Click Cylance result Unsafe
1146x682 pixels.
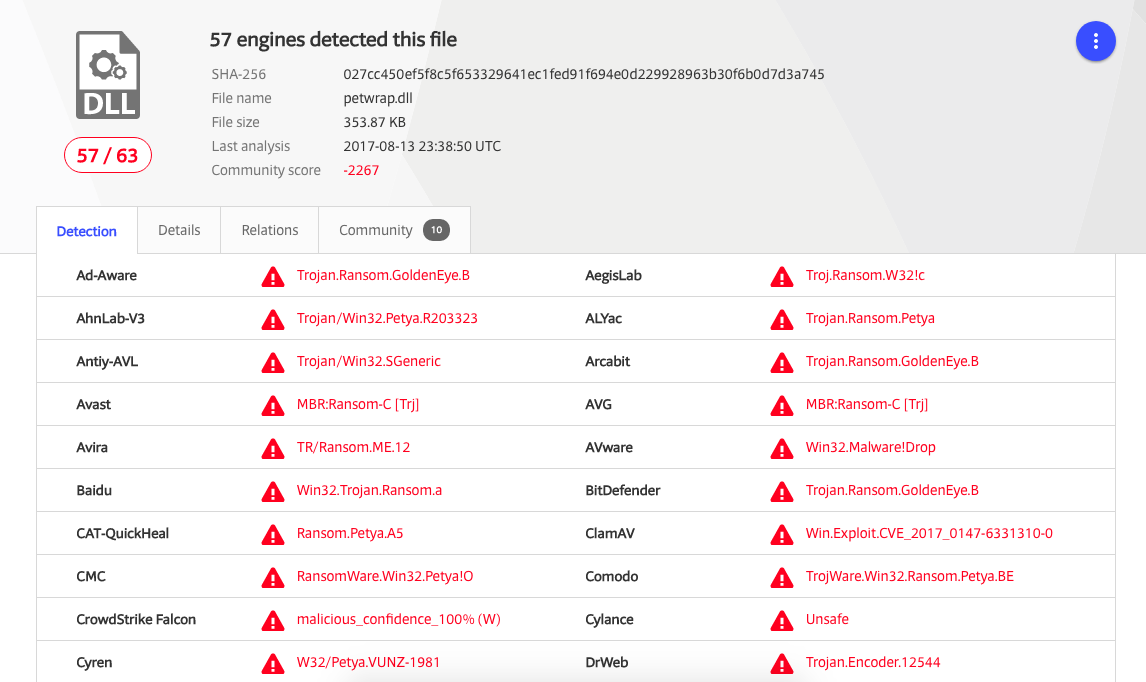(x=827, y=620)
